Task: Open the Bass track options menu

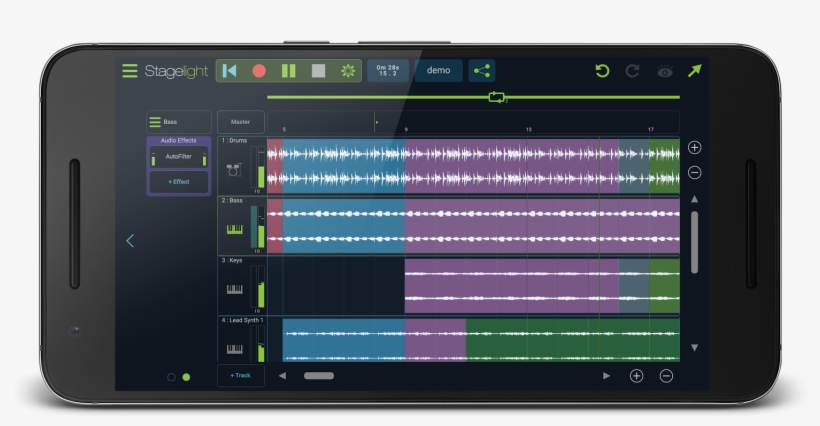Action: (x=155, y=122)
